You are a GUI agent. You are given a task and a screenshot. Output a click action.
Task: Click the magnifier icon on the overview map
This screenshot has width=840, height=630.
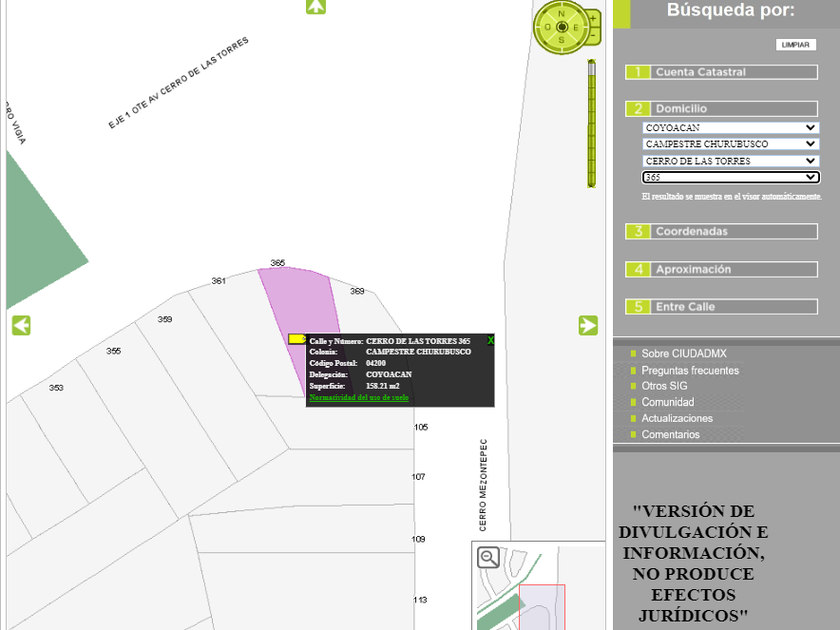[x=488, y=558]
